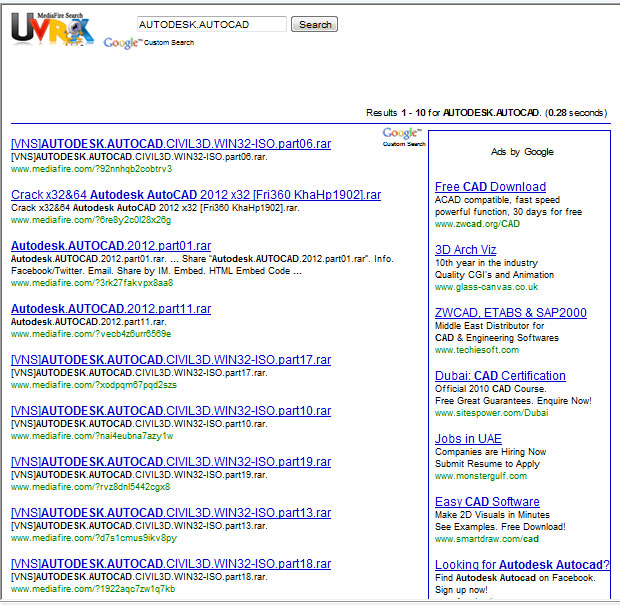Click the mediafire.com/?xodpqm67pqd2szs URL
620x605 pixels.
[x=94, y=385]
